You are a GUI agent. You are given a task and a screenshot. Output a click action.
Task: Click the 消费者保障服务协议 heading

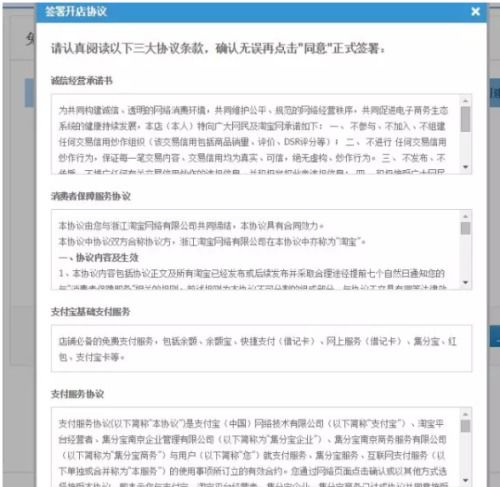point(91,196)
